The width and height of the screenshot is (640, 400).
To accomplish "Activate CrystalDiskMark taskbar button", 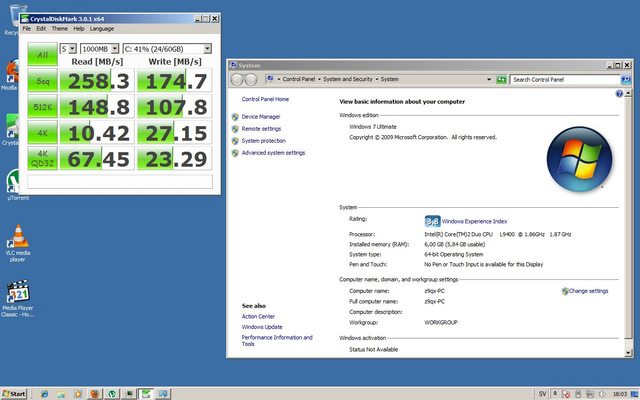I will pos(146,394).
